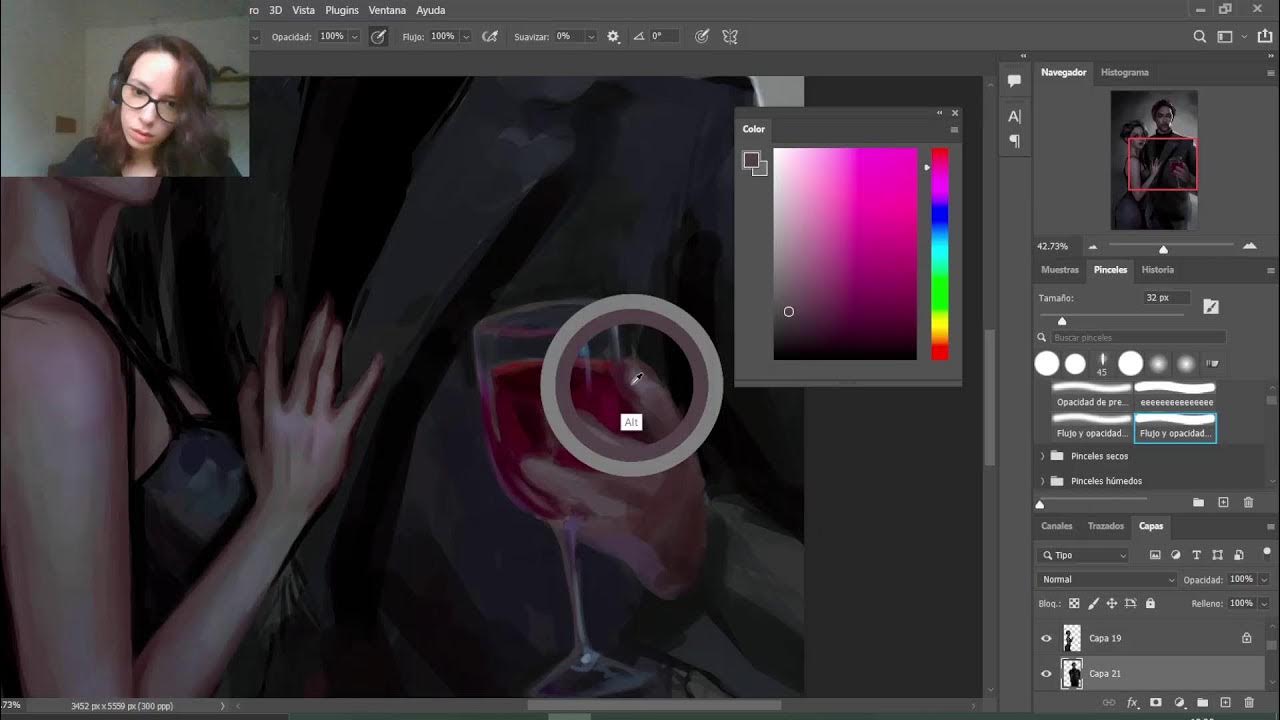
Task: Open brush settings panel toggle icon
Action: click(x=1211, y=306)
